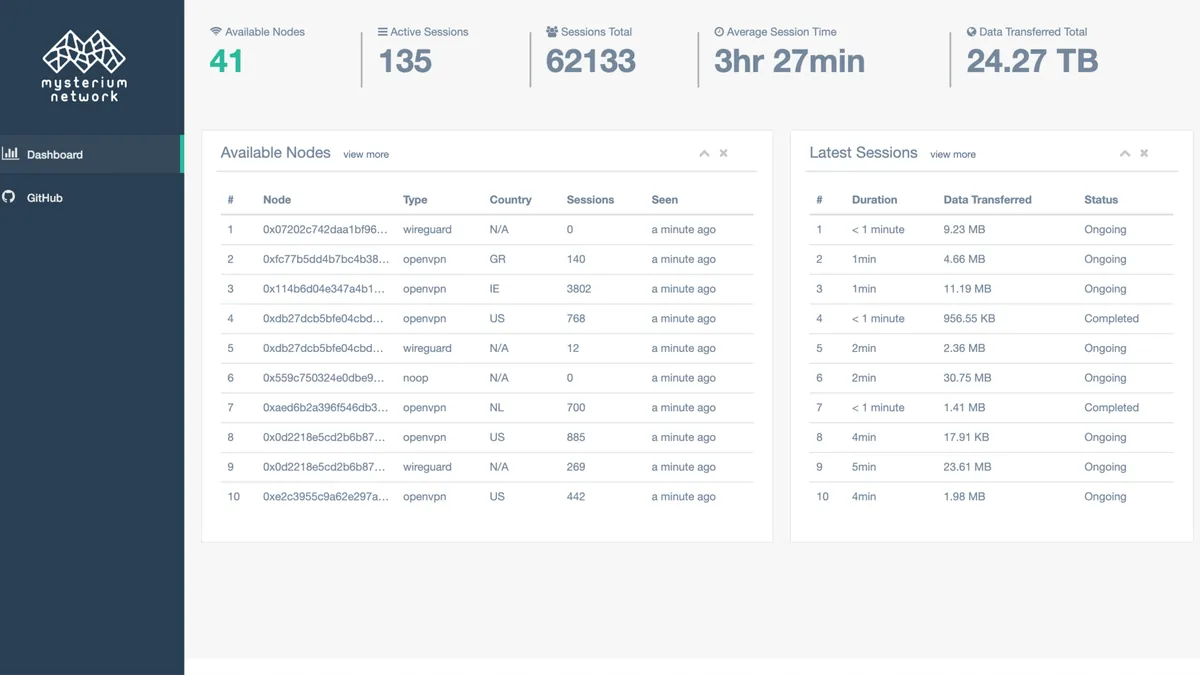Click the 4.66 MB data cell

click(x=964, y=259)
